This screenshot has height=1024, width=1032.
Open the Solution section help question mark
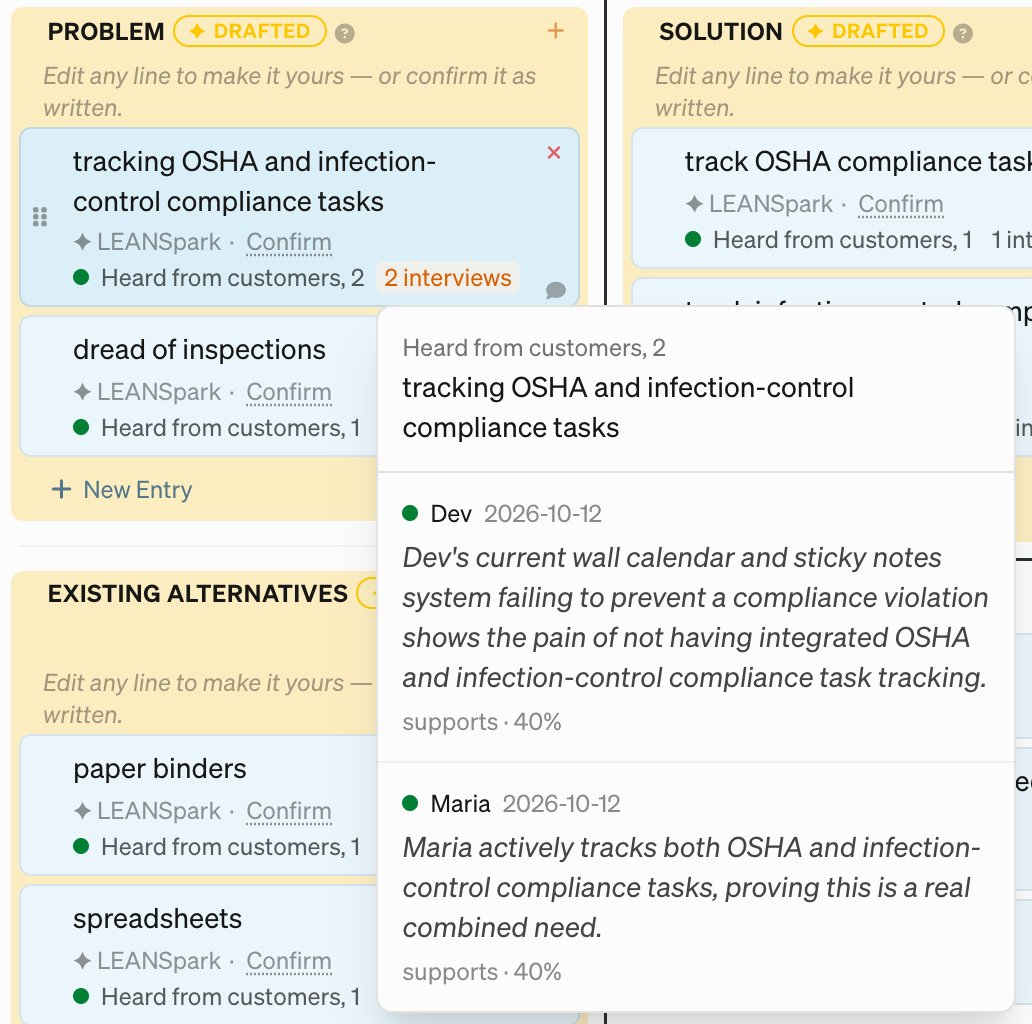pyautogui.click(x=963, y=33)
